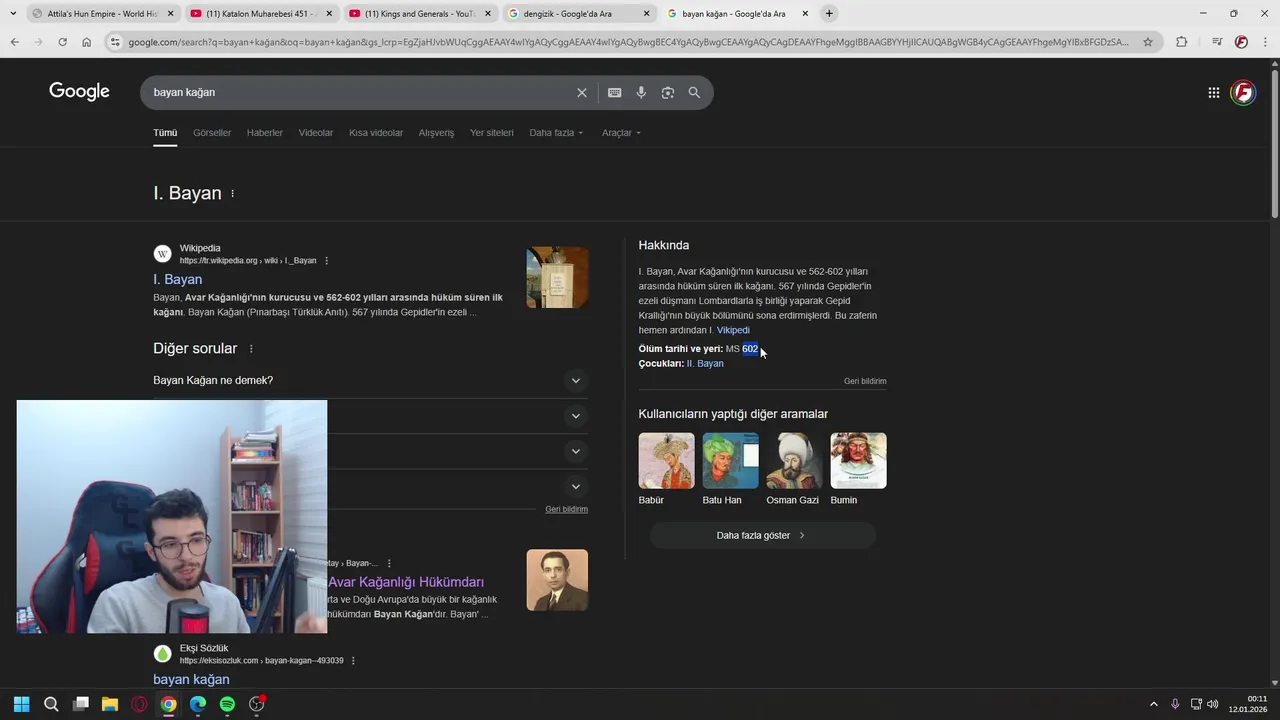Open options menu of Ekşi Sözlük result
The height and width of the screenshot is (720, 1280).
tap(353, 661)
